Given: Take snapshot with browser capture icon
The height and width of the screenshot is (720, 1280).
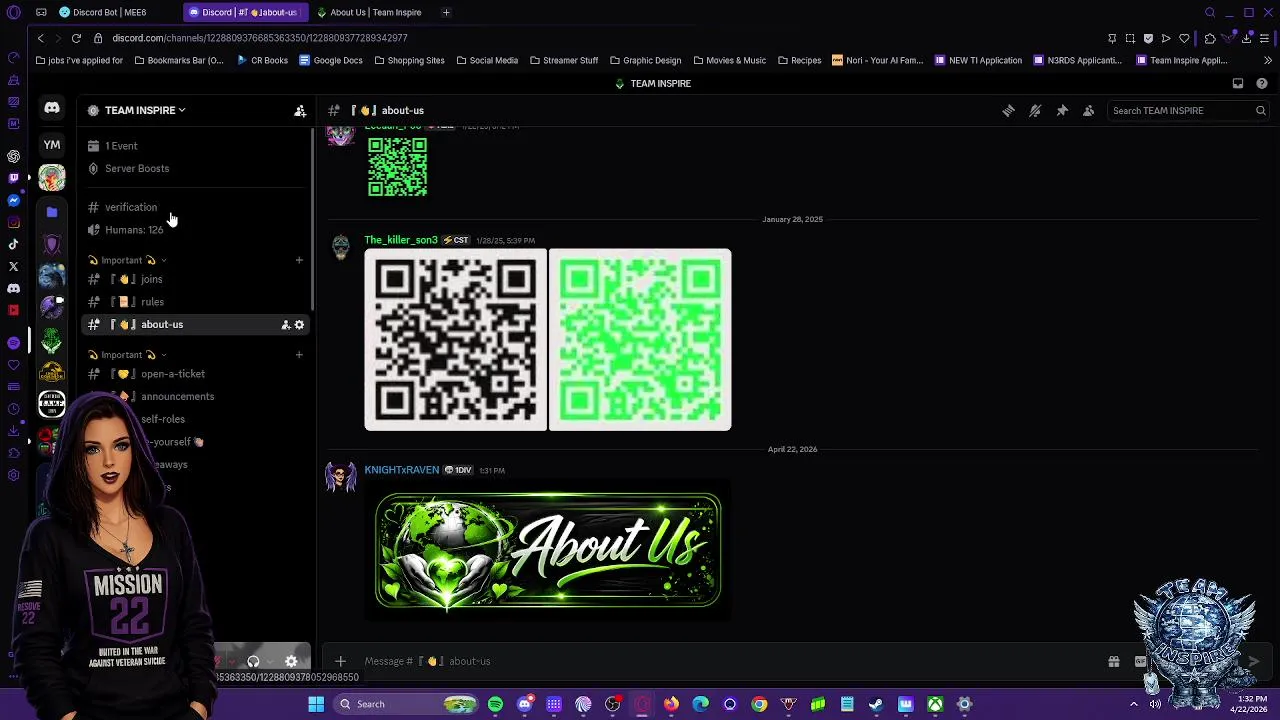Looking at the screenshot, I should tap(1130, 38).
